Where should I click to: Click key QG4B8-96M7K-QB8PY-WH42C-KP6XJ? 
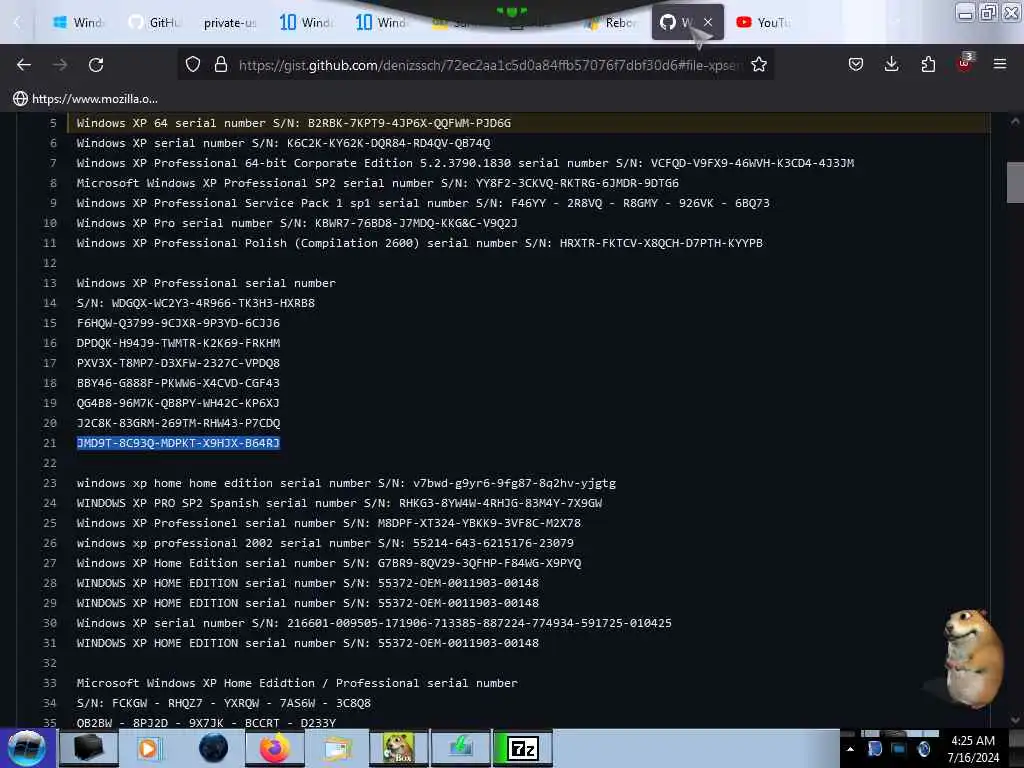[178, 403]
